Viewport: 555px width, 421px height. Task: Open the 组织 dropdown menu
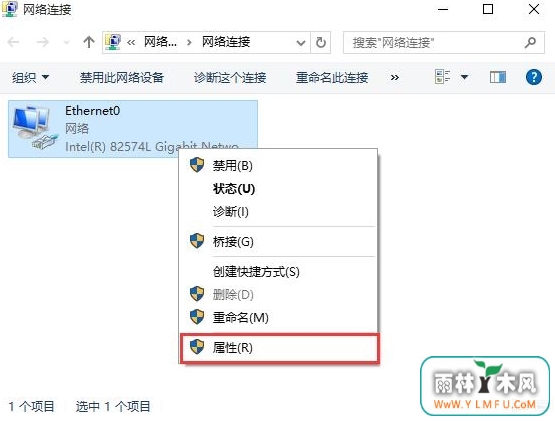tap(30, 77)
